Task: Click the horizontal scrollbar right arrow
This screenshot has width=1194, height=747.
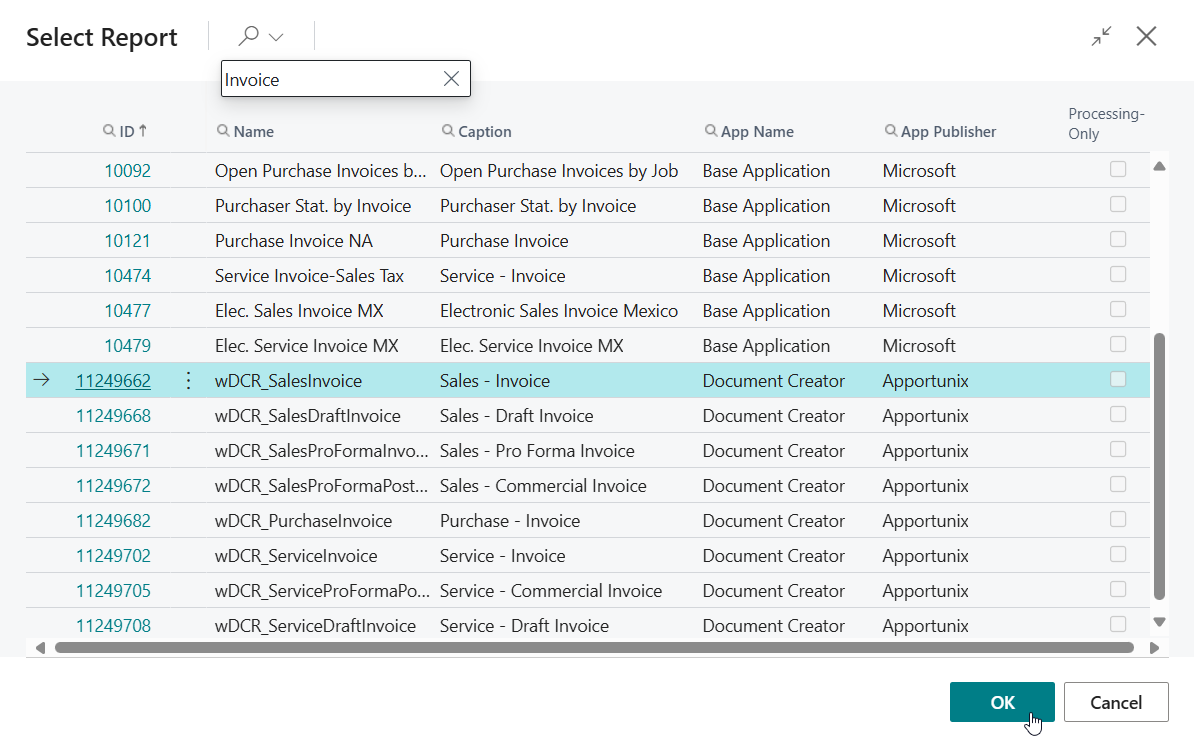Action: pyautogui.click(x=1153, y=648)
